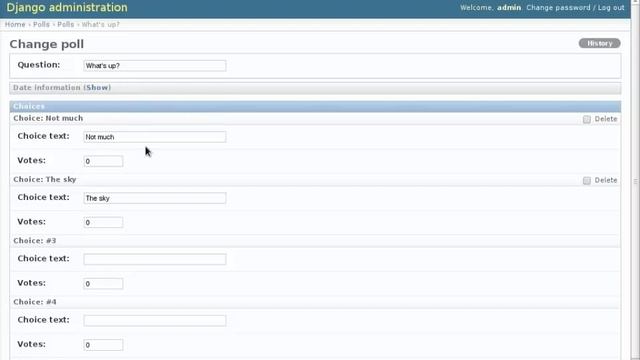This screenshot has height=360, width=640.
Task: Focus the Votes field for Choice #4
Action: 103,345
